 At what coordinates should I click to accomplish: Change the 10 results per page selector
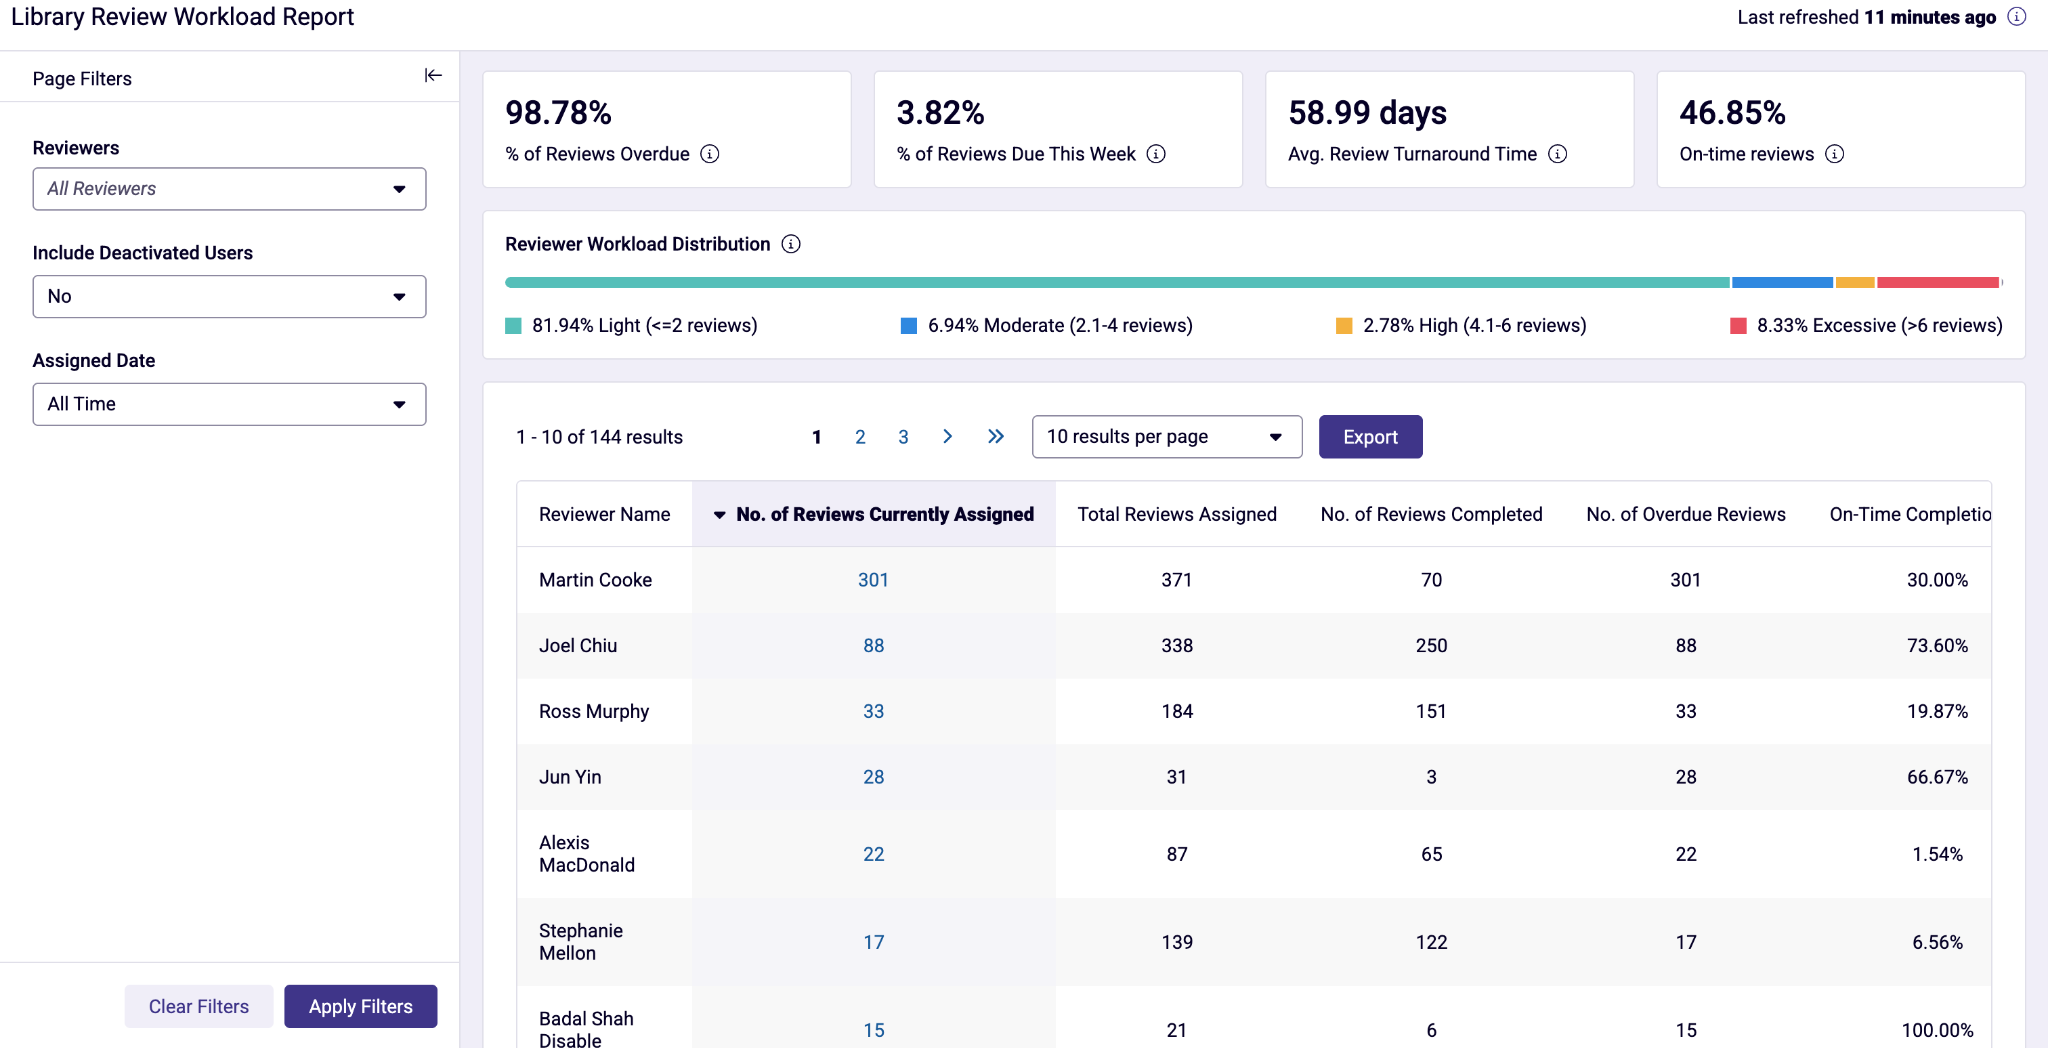[1167, 437]
